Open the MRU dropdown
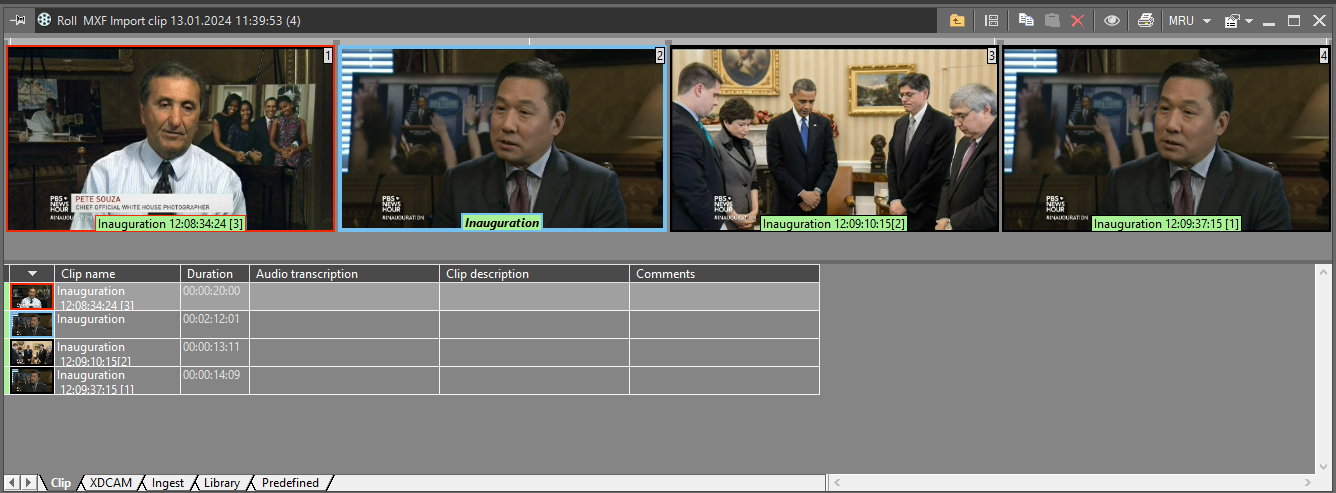This screenshot has height=493, width=1336. tap(1189, 20)
